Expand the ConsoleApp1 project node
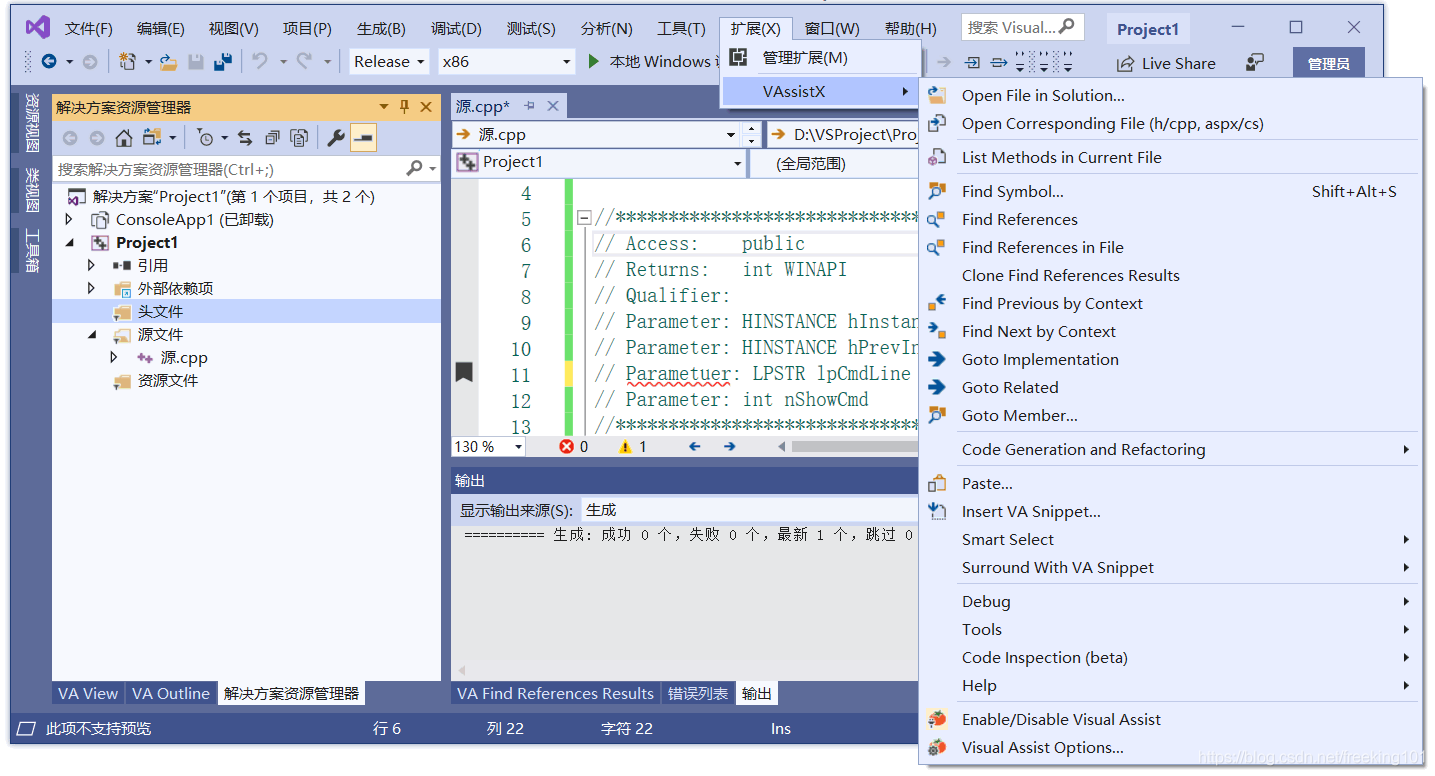This screenshot has width=1435, height=776. (69, 220)
